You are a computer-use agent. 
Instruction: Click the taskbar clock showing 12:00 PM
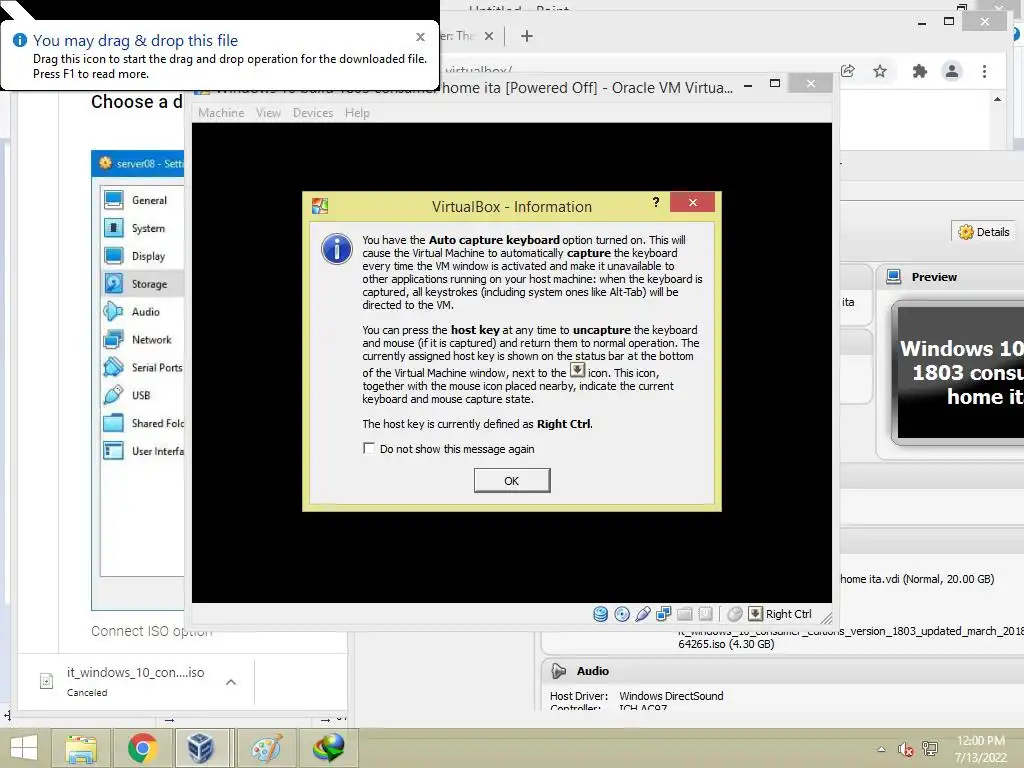point(980,749)
